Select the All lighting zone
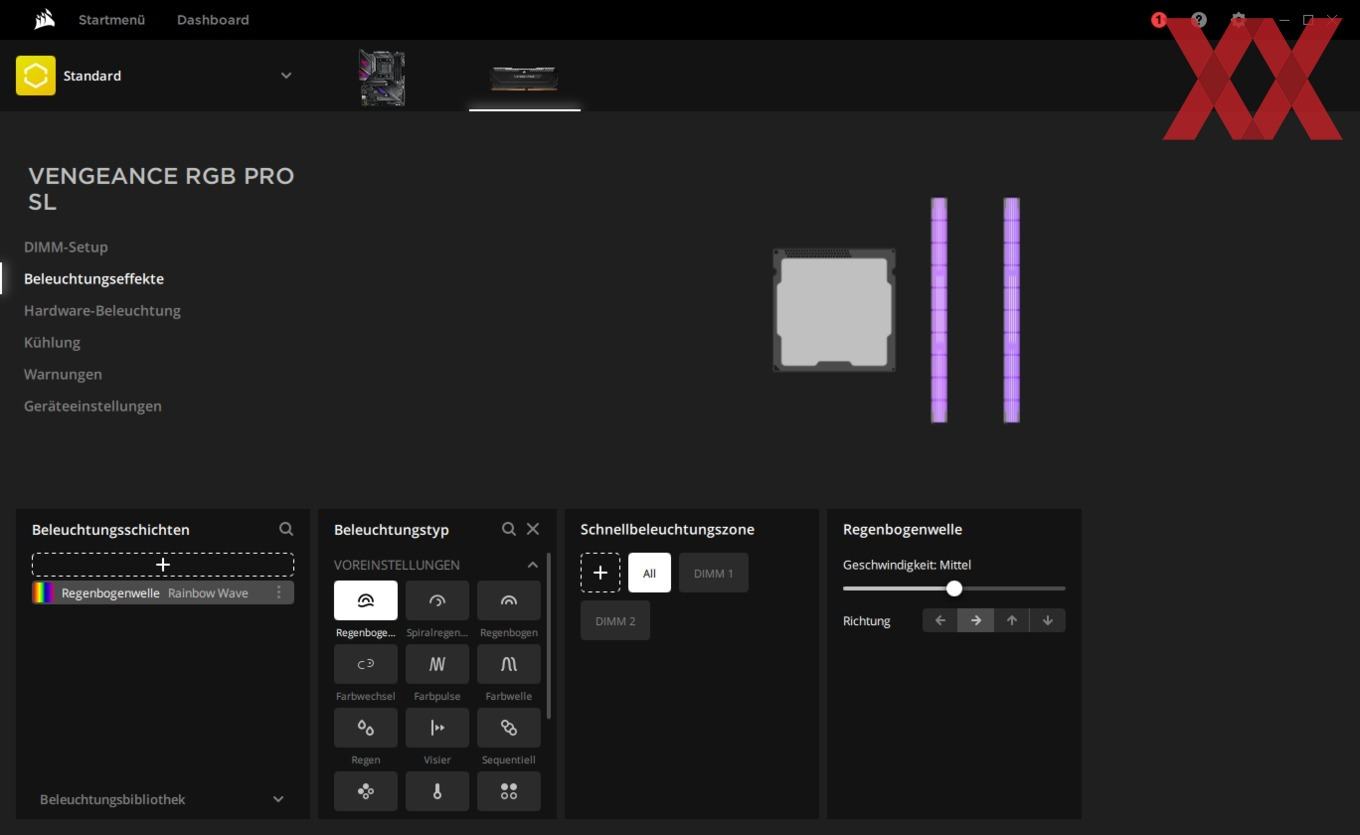Screen dimensions: 1360x835 [x=649, y=573]
